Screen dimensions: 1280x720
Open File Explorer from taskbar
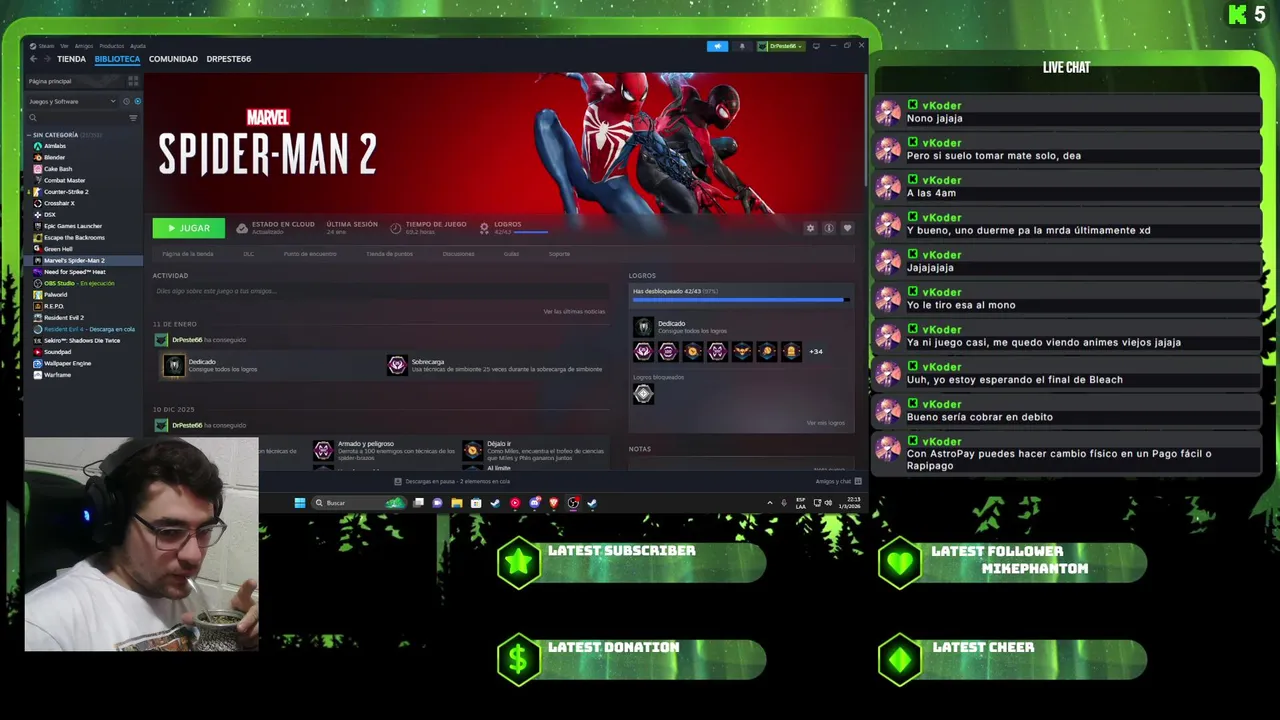click(x=456, y=503)
